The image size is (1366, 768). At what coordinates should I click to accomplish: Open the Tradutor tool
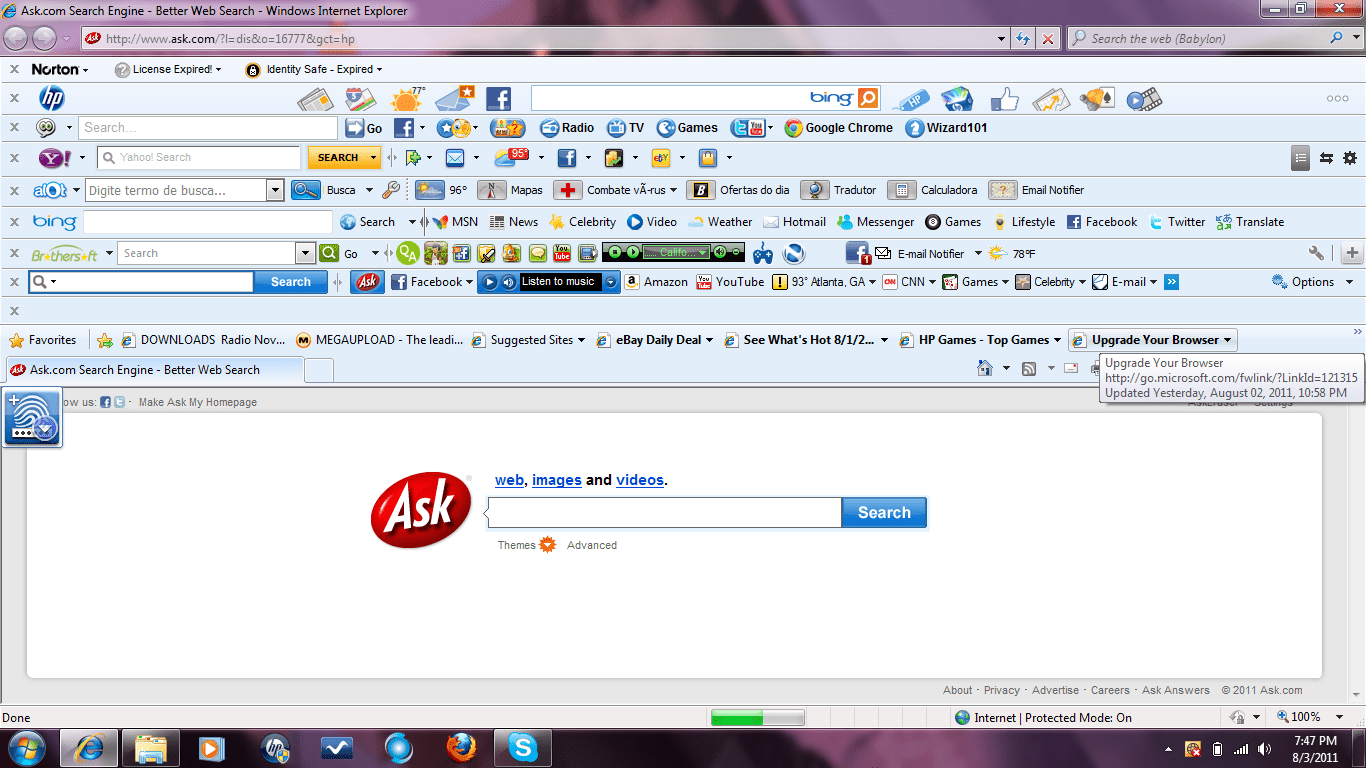point(838,190)
